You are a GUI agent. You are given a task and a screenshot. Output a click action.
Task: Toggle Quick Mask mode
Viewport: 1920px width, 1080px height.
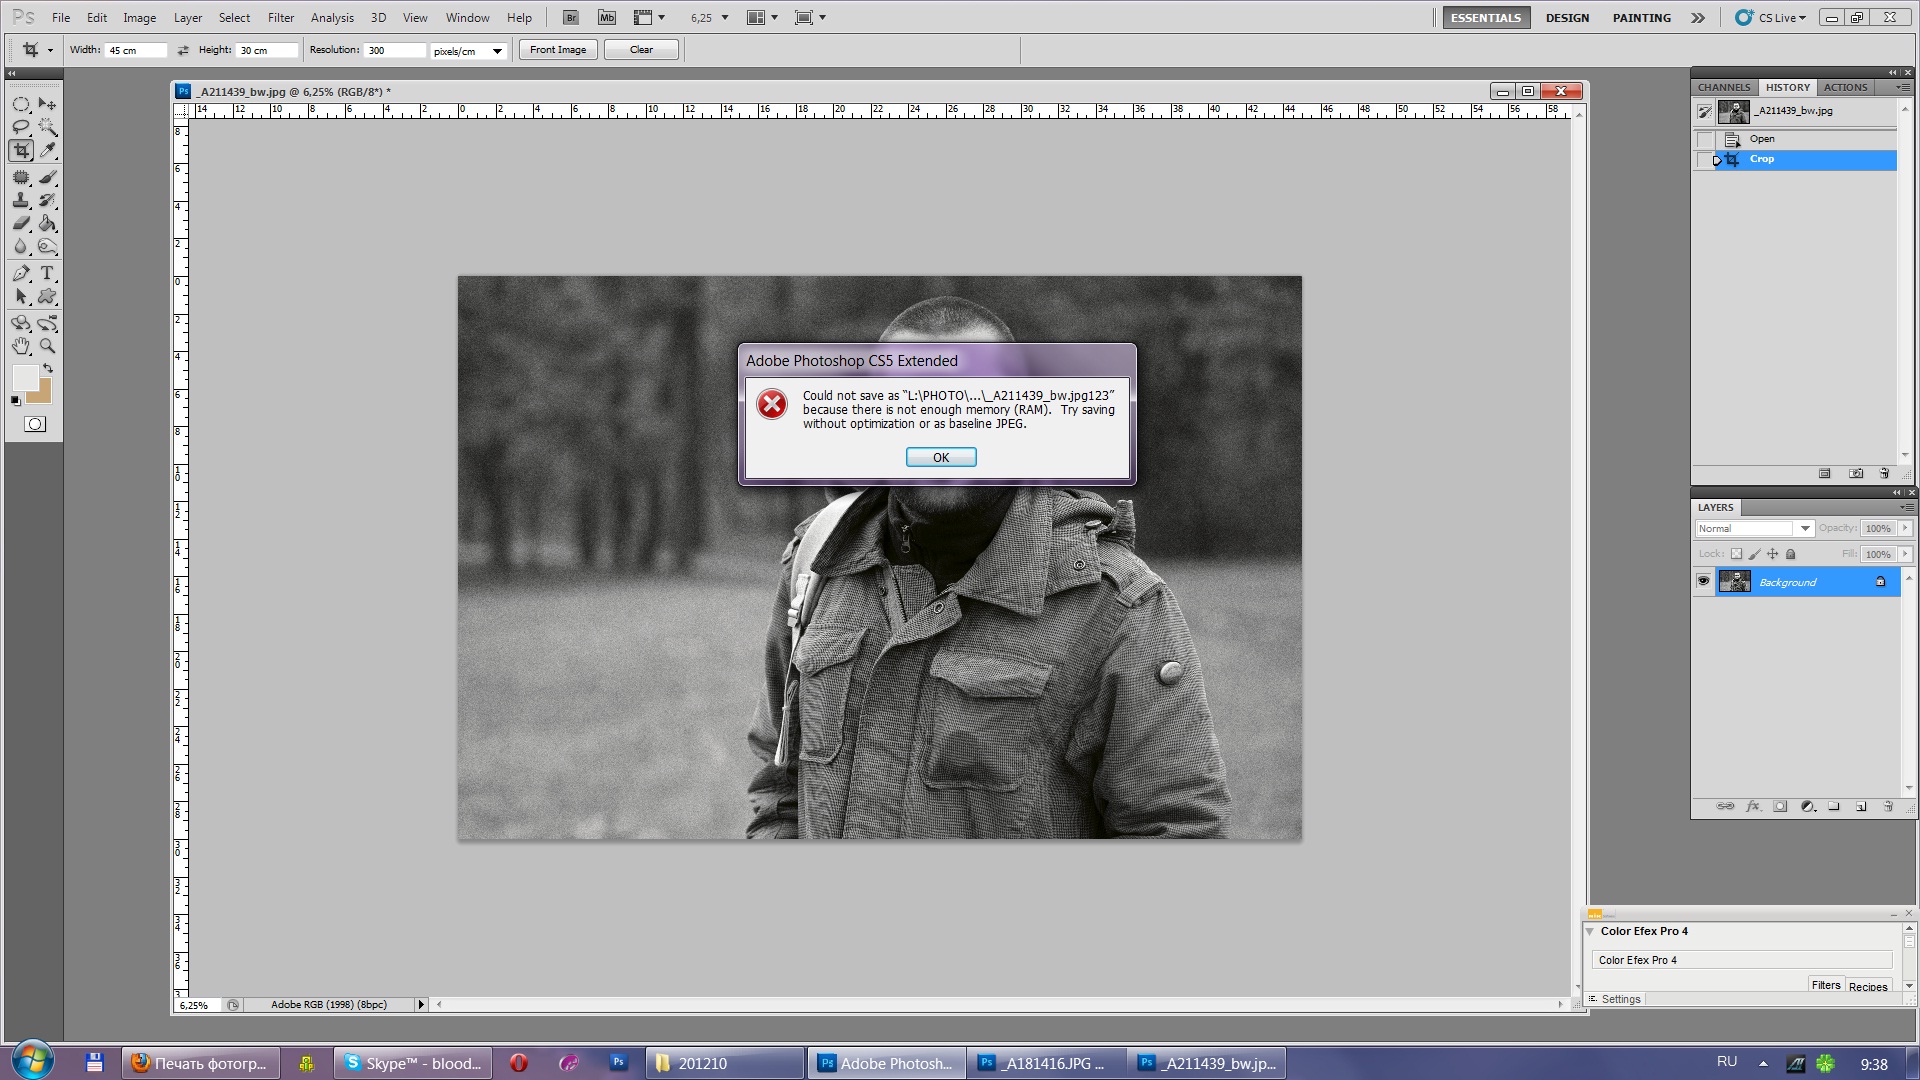click(x=35, y=424)
